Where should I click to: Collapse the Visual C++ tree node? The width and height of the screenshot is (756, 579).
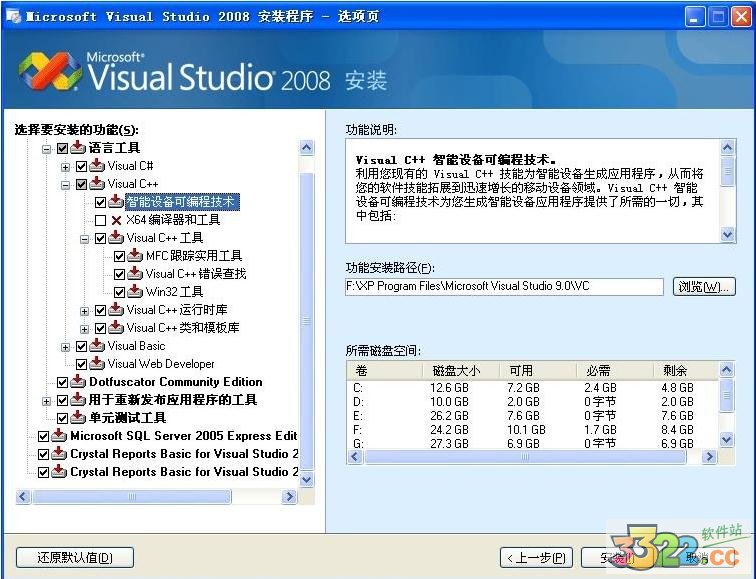[65, 185]
